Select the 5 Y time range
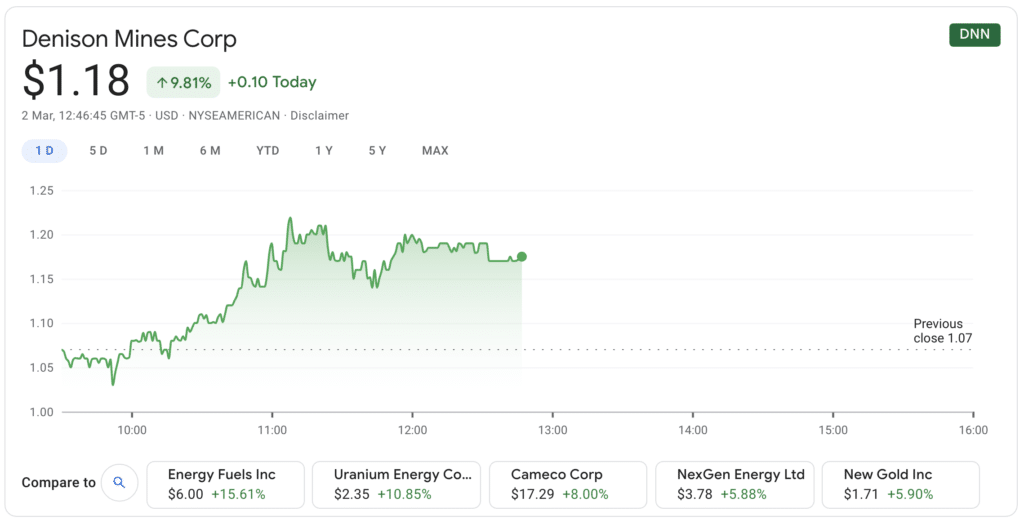The image size is (1024, 524). 377,151
